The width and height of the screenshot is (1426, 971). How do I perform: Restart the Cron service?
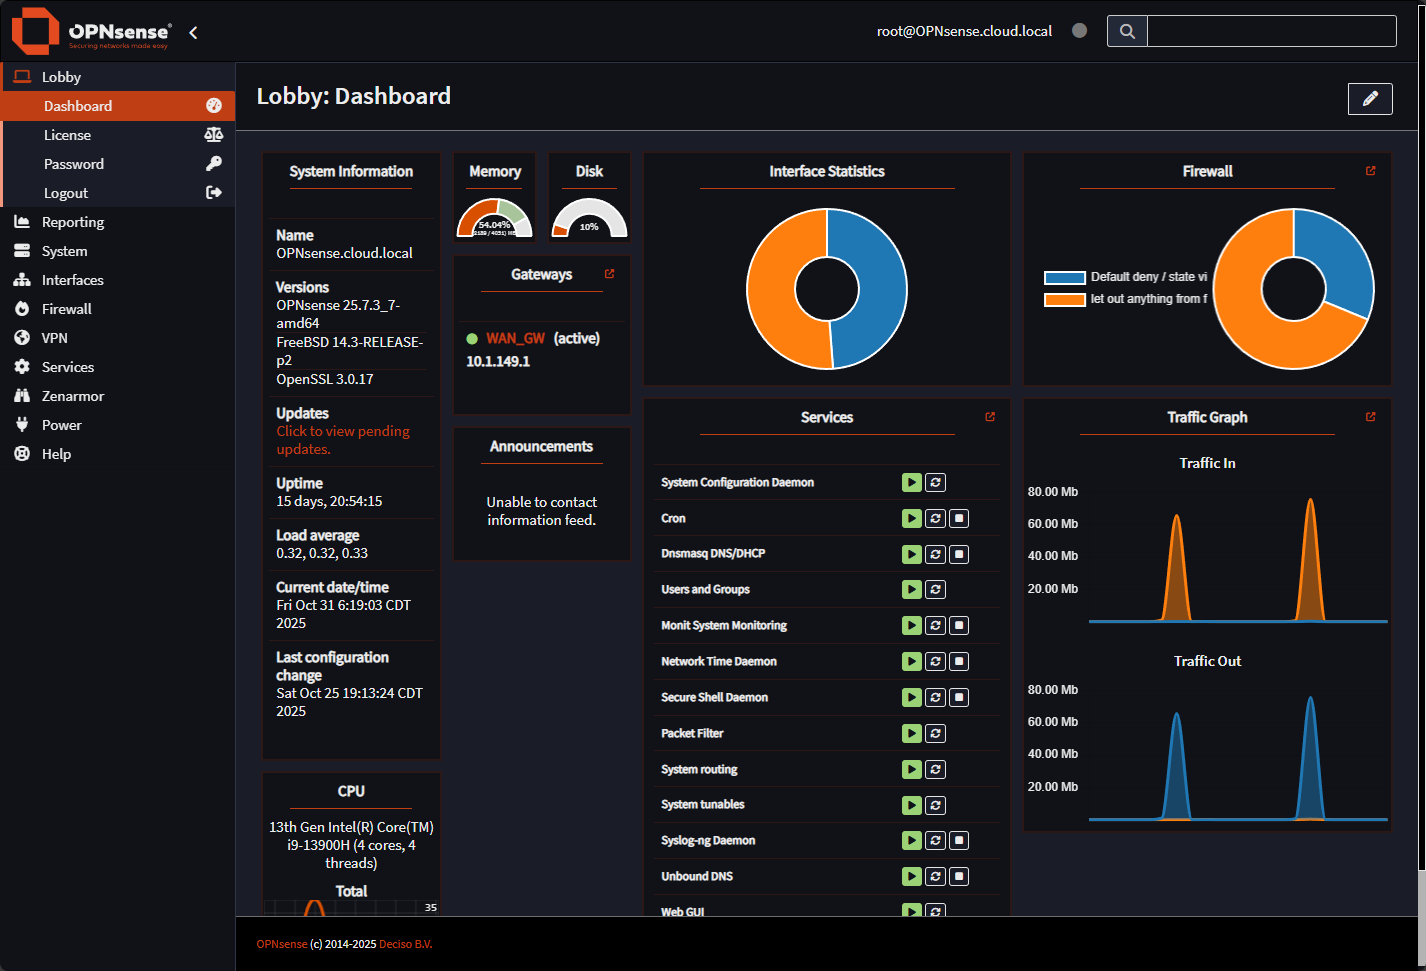tap(935, 519)
